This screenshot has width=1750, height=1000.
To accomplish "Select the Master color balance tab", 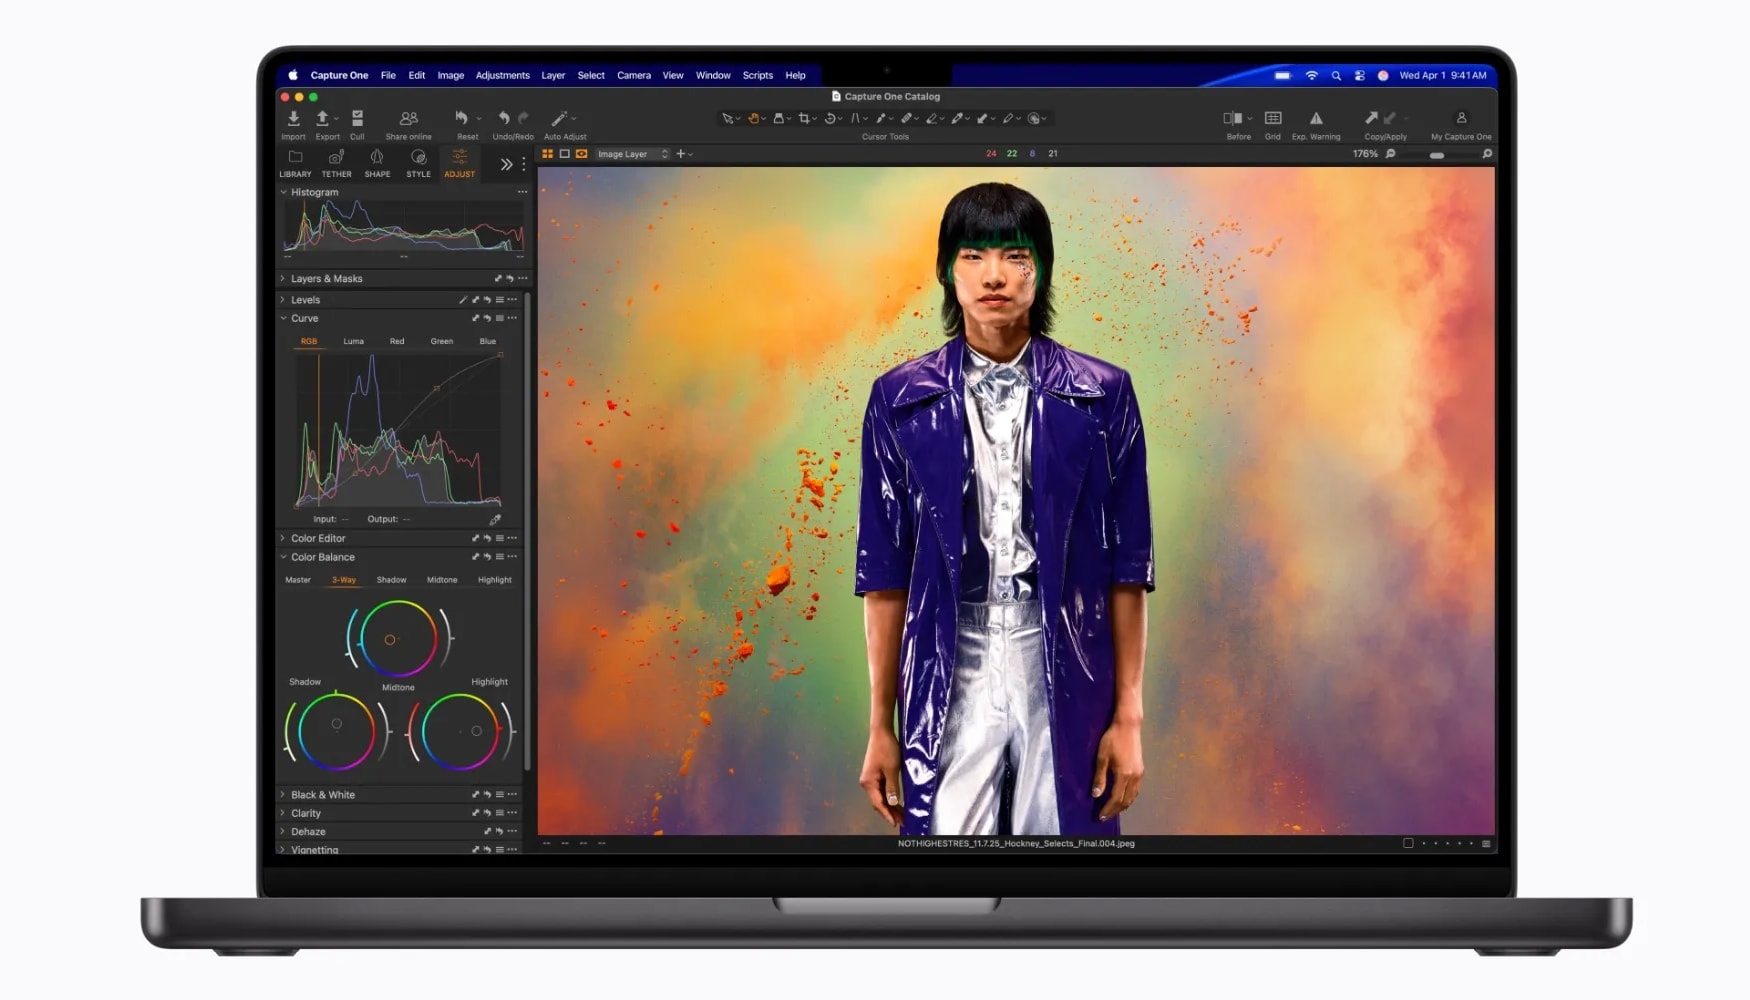I will [x=298, y=580].
